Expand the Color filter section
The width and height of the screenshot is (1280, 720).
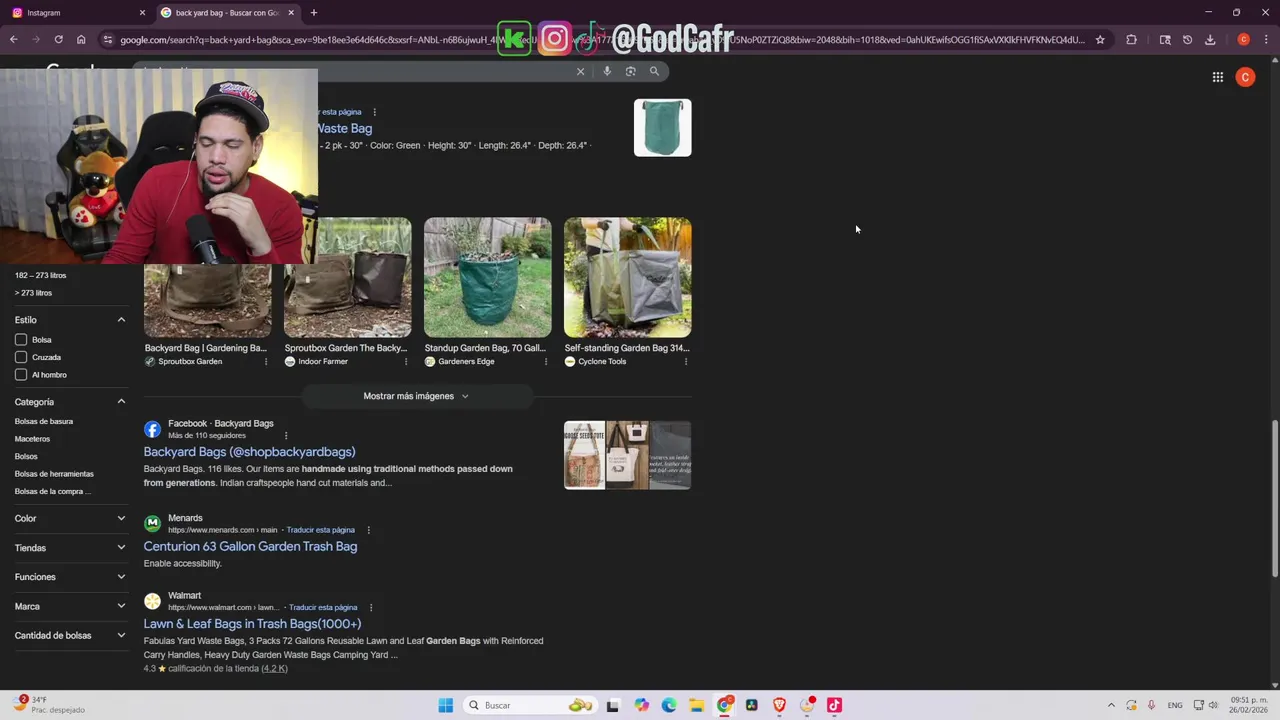point(121,519)
